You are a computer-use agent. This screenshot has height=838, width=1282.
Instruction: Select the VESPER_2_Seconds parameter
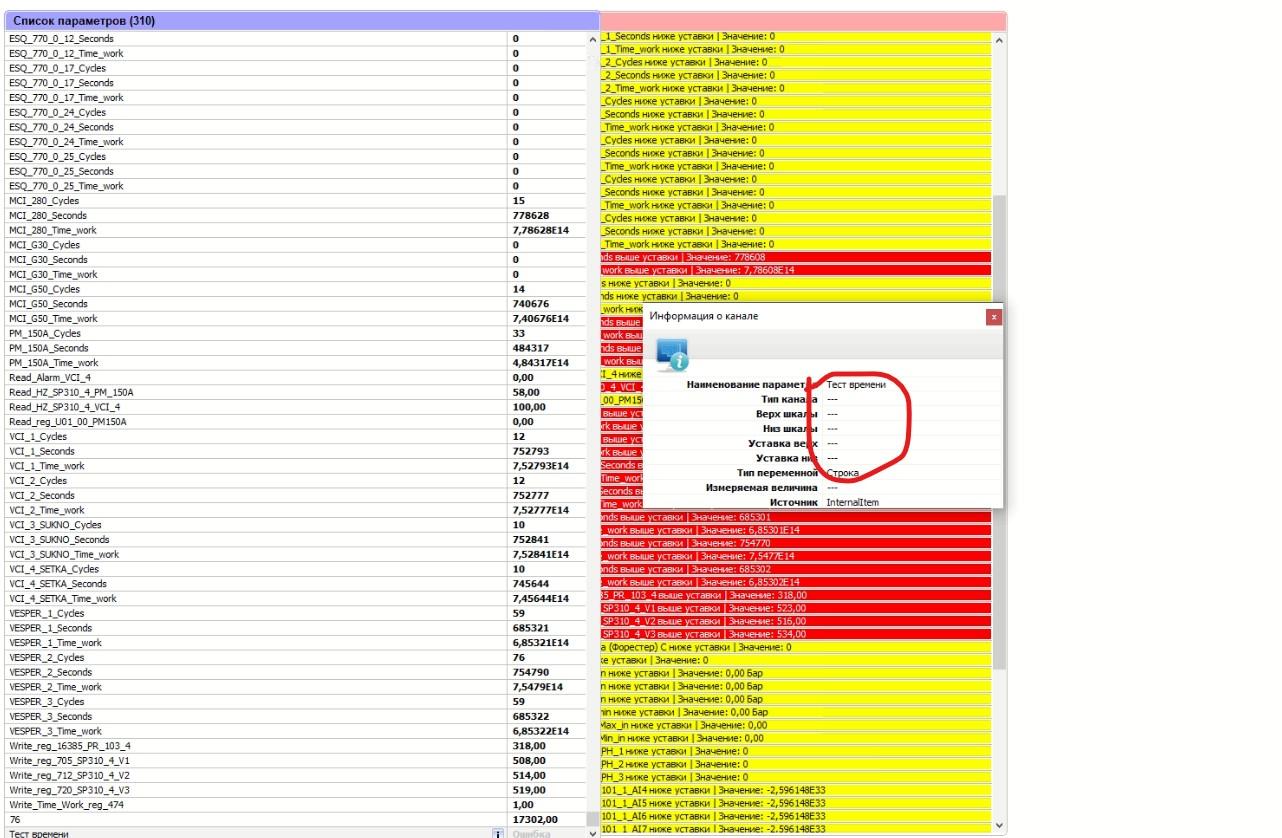295,672
